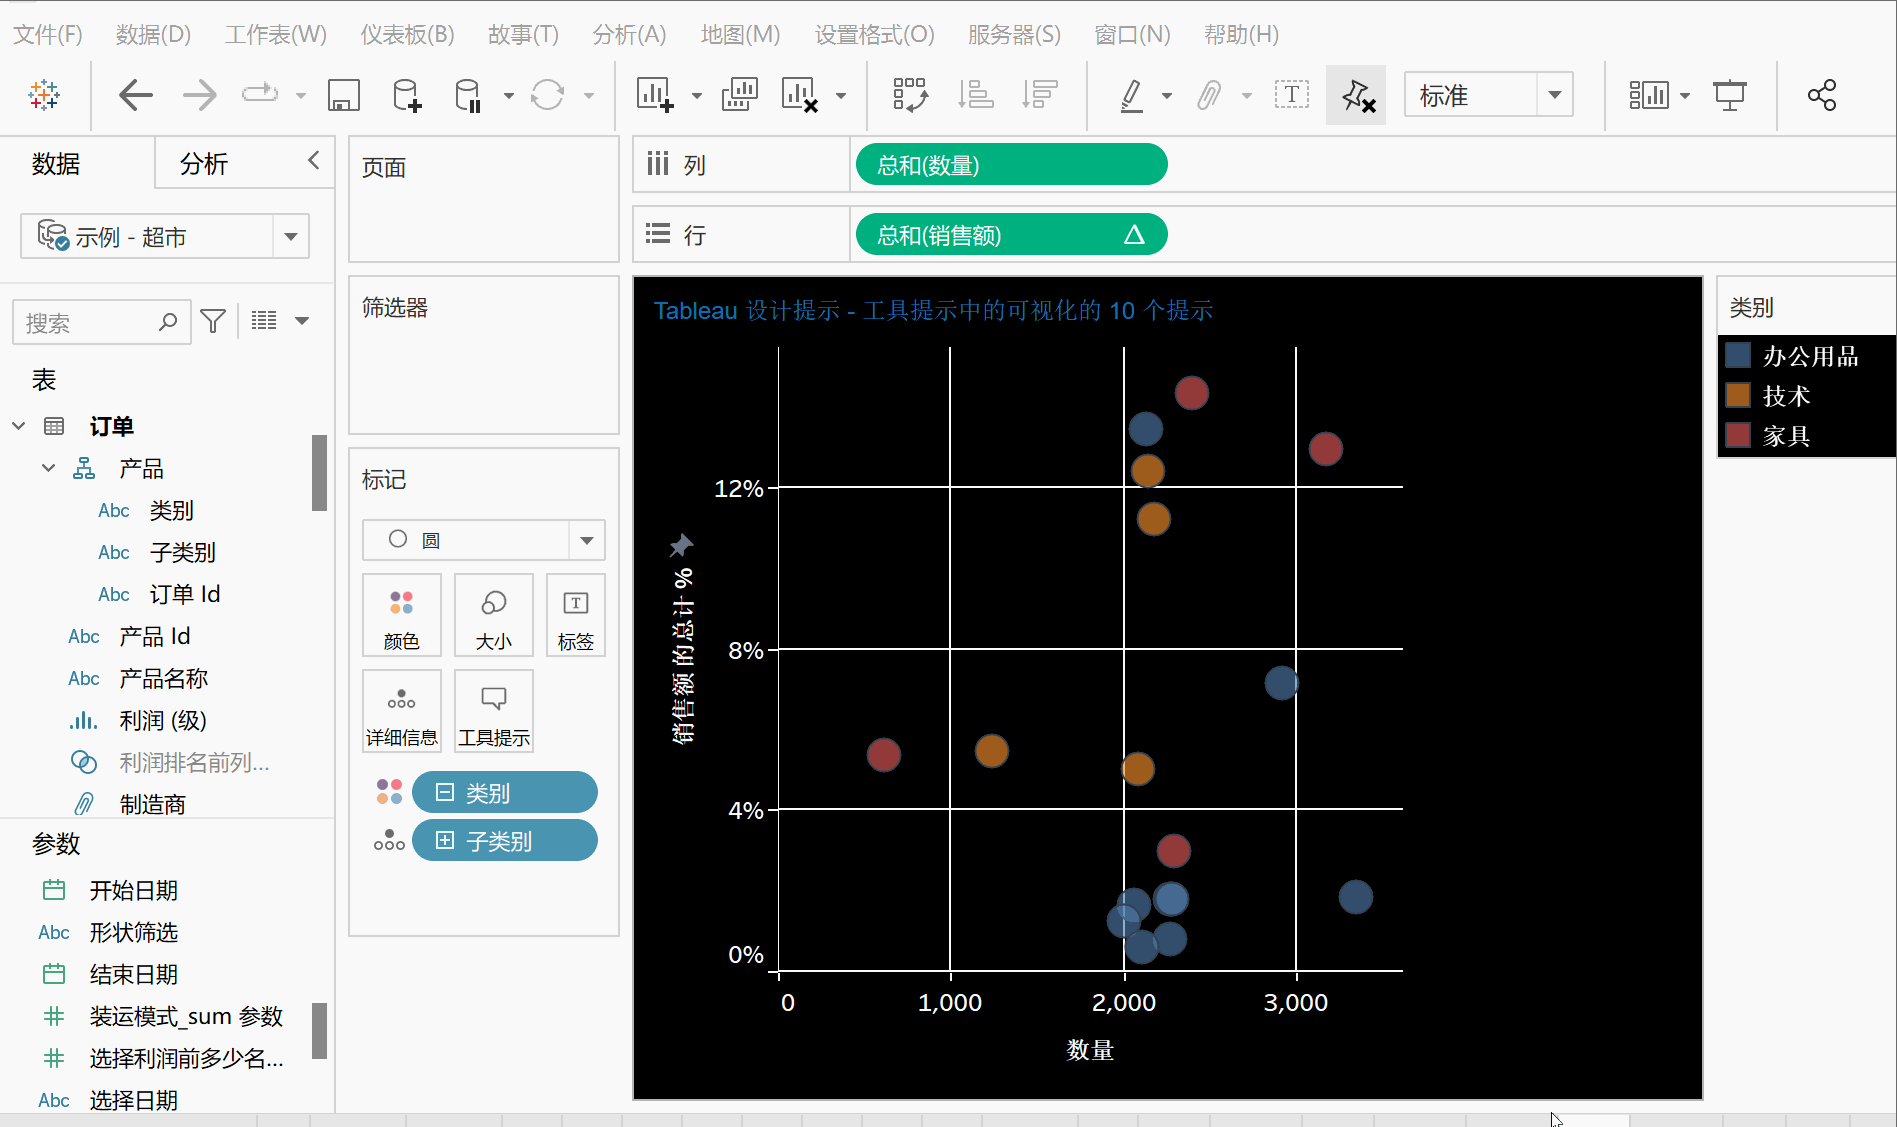Click the pause auto updates icon
1897x1127 pixels.
pos(468,96)
